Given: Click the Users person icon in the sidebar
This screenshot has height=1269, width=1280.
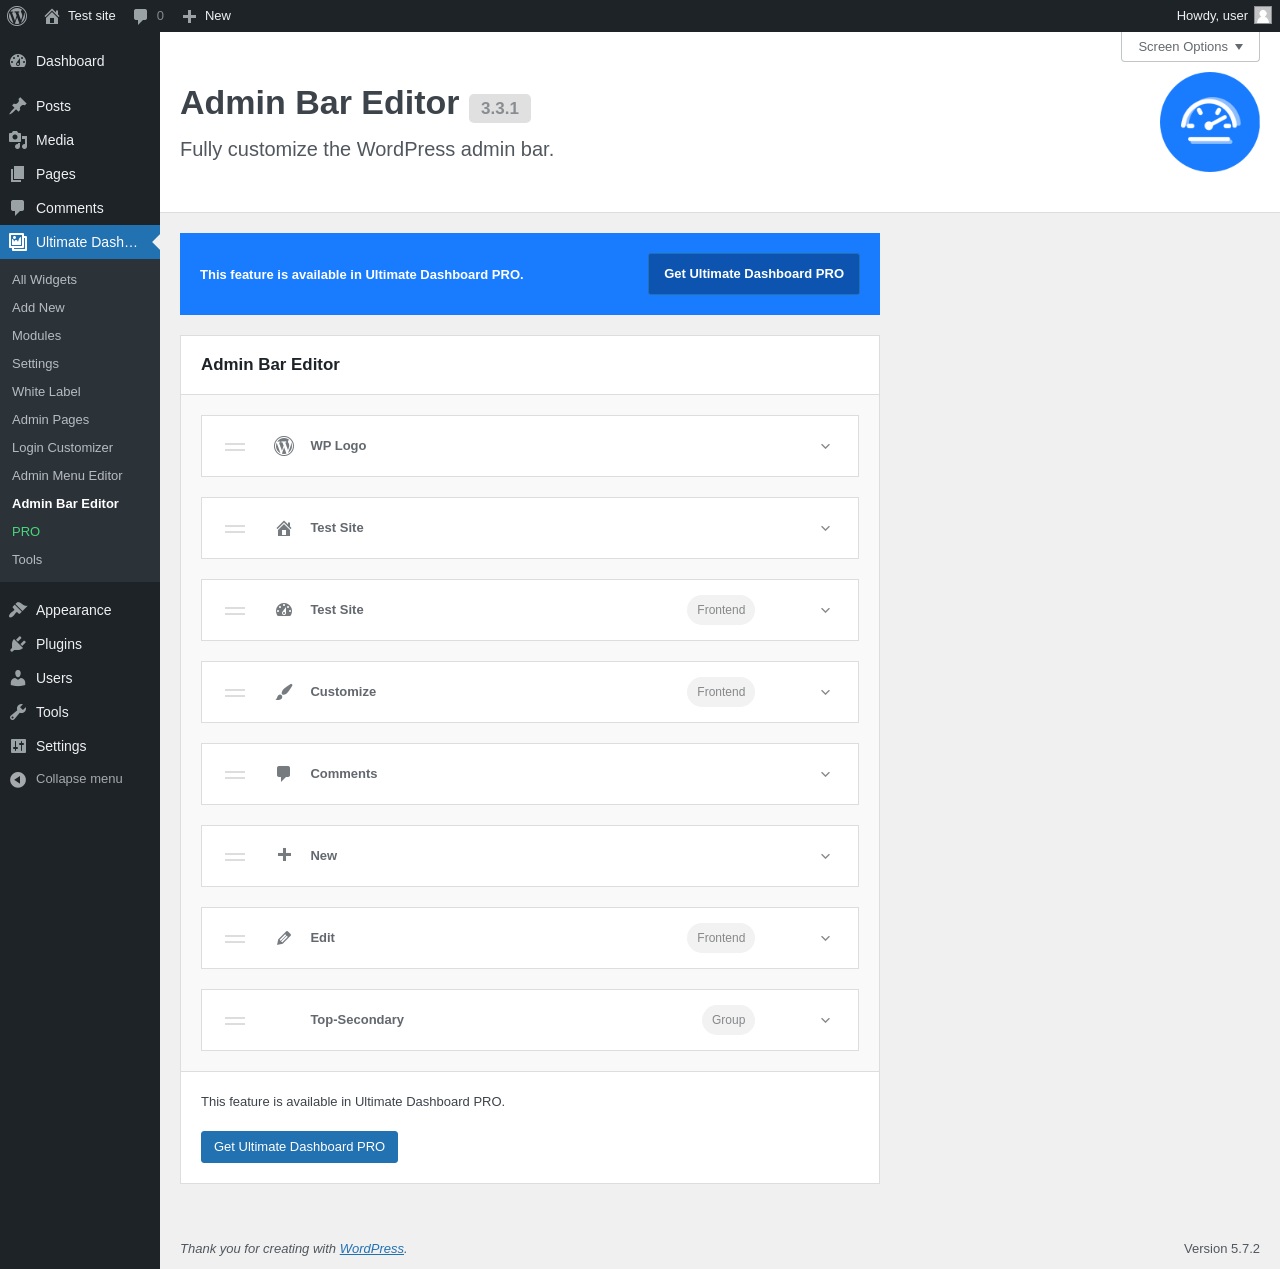Looking at the screenshot, I should click(18, 678).
